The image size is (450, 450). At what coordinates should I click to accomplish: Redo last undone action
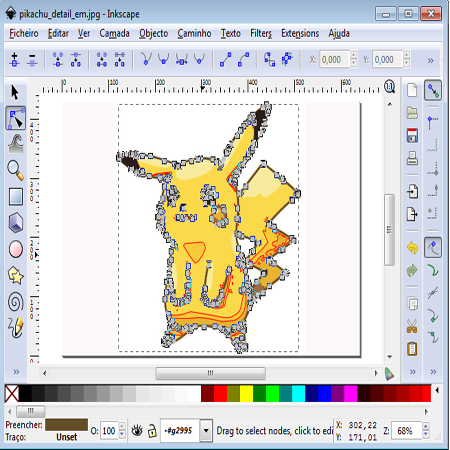click(x=412, y=270)
